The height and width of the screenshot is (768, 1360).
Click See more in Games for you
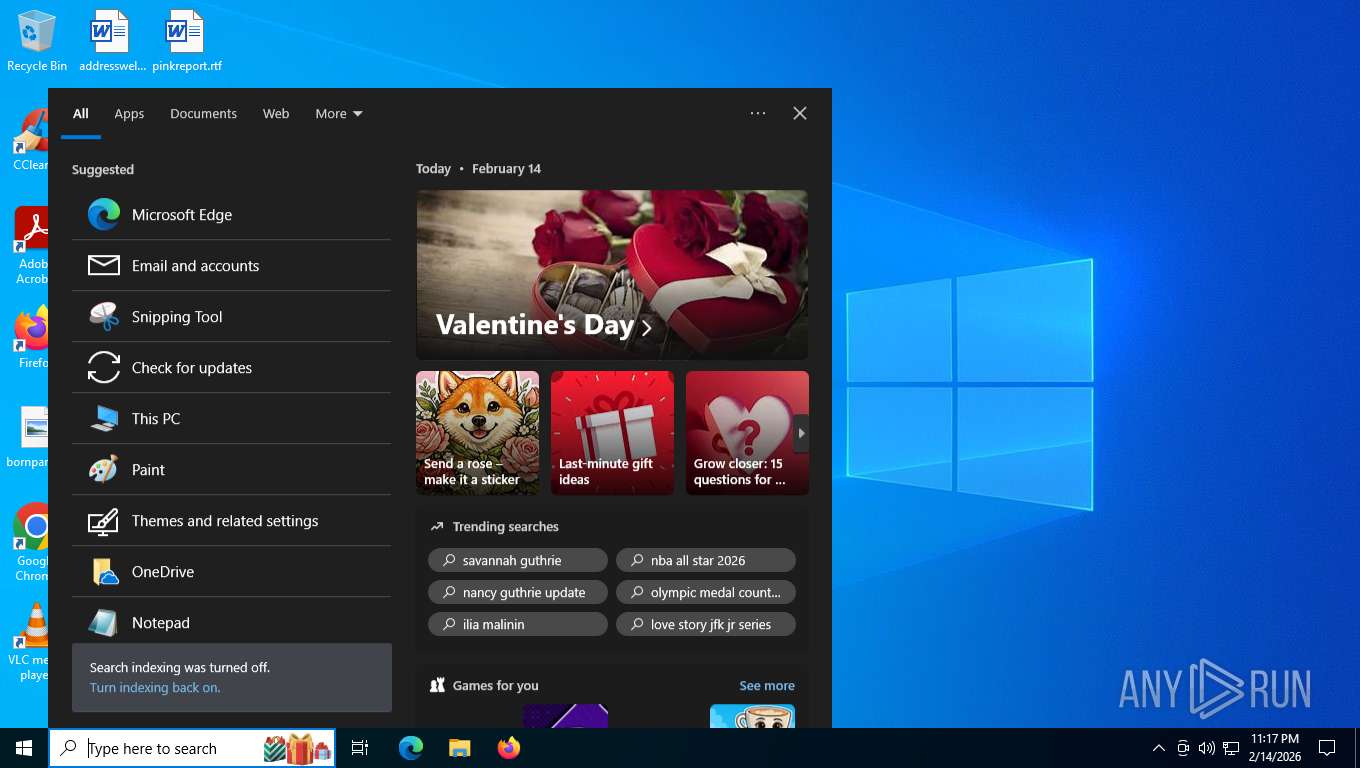767,686
